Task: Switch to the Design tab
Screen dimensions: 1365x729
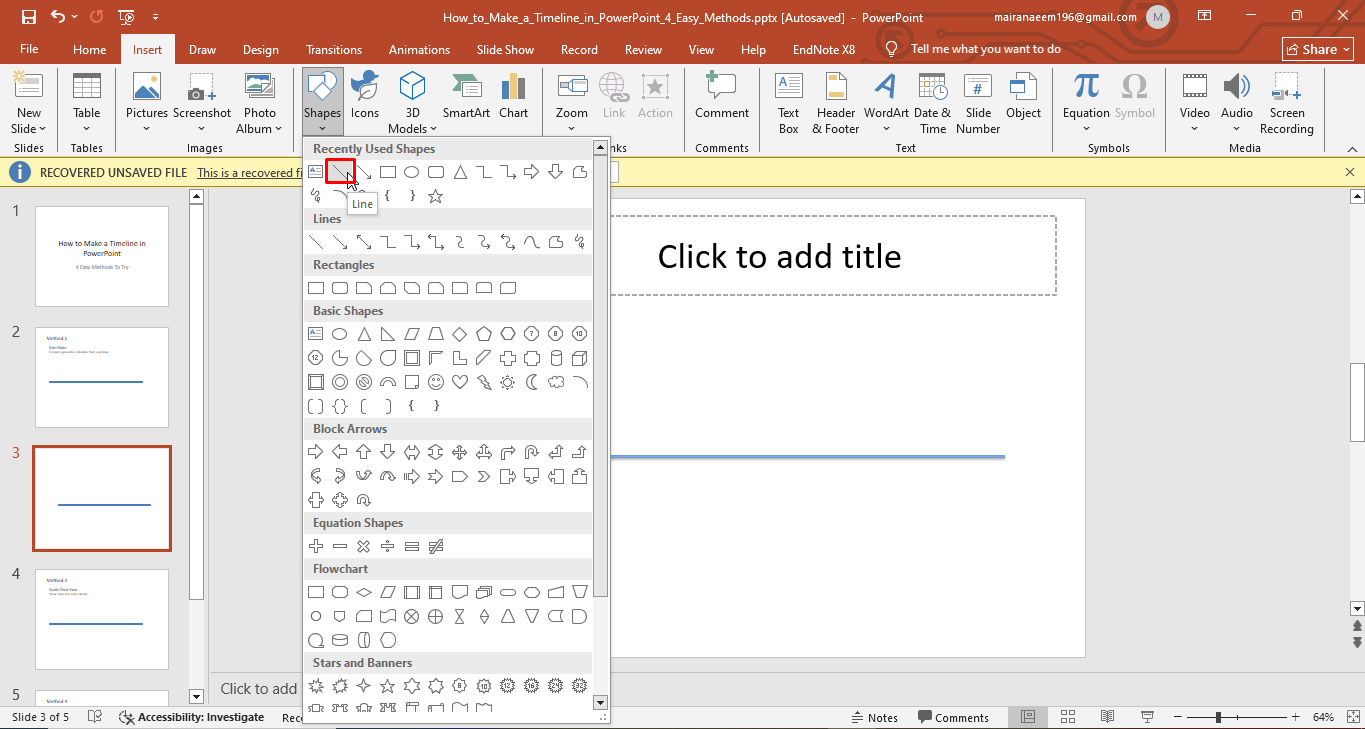Action: [x=261, y=49]
